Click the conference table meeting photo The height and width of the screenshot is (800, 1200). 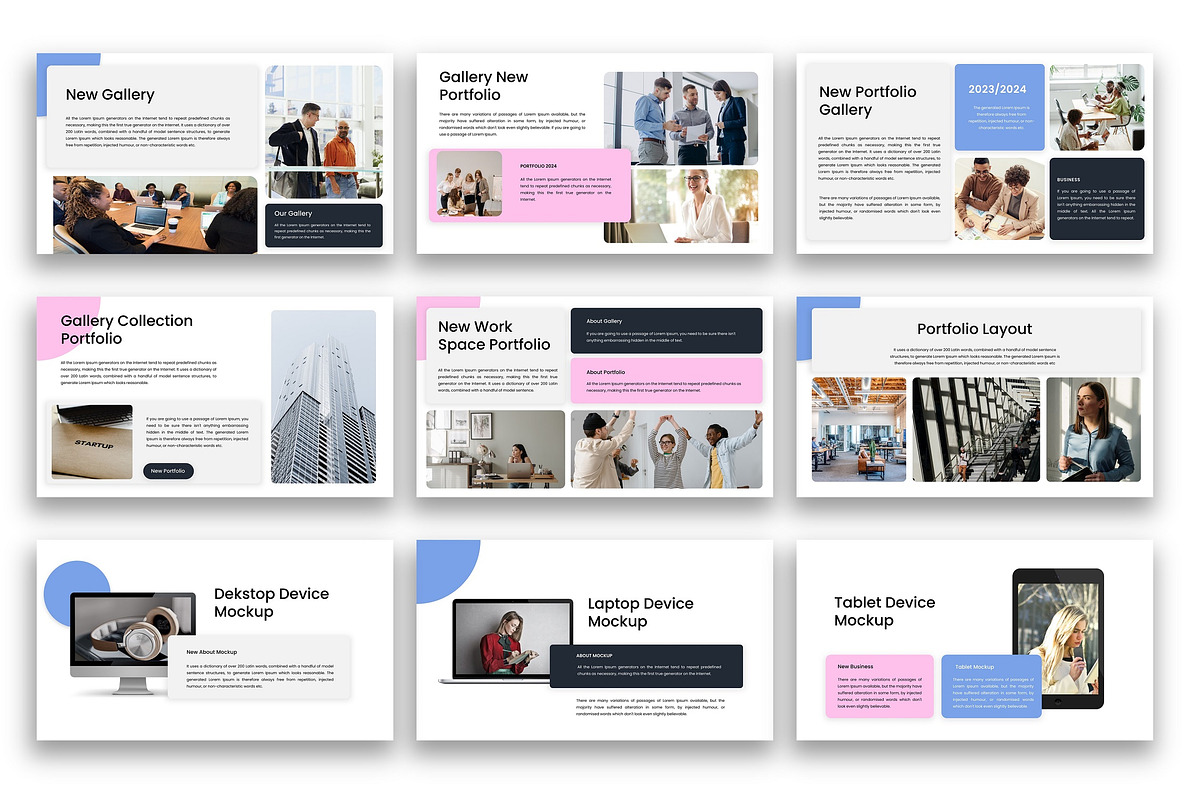pyautogui.click(x=155, y=215)
